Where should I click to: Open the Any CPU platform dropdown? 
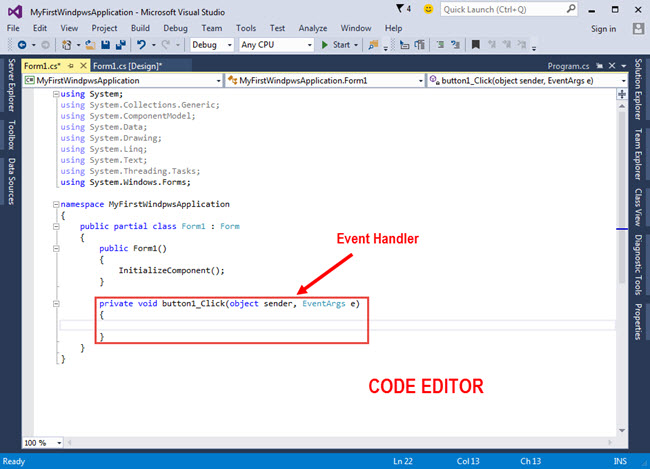click(276, 45)
